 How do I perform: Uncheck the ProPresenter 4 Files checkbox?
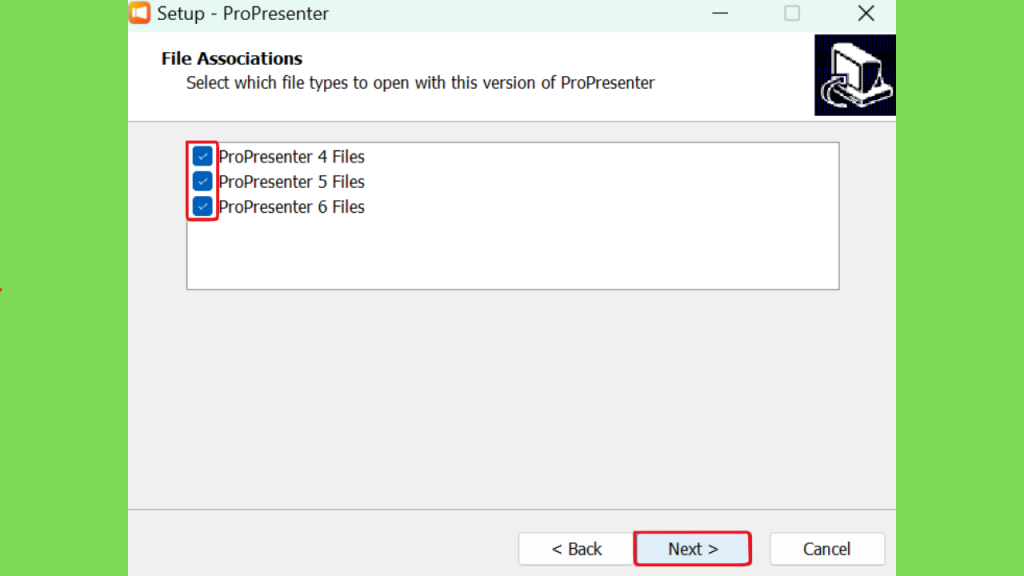[x=202, y=156]
